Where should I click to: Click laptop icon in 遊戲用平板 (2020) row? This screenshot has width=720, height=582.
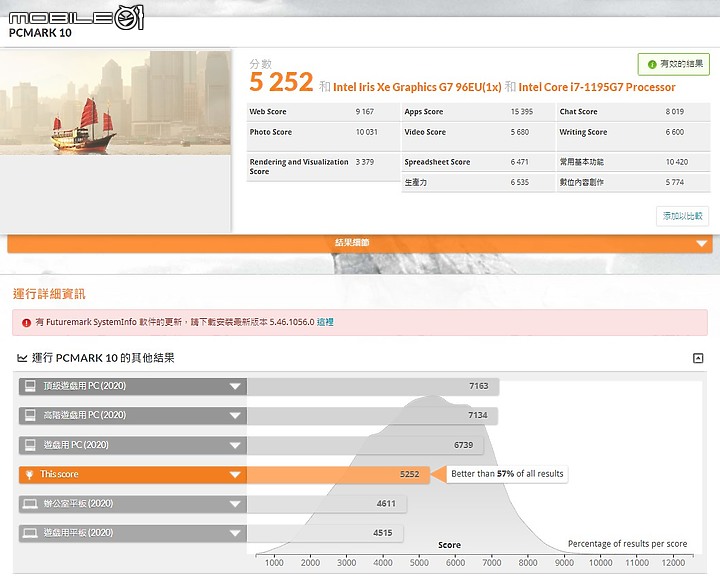[x=30, y=533]
